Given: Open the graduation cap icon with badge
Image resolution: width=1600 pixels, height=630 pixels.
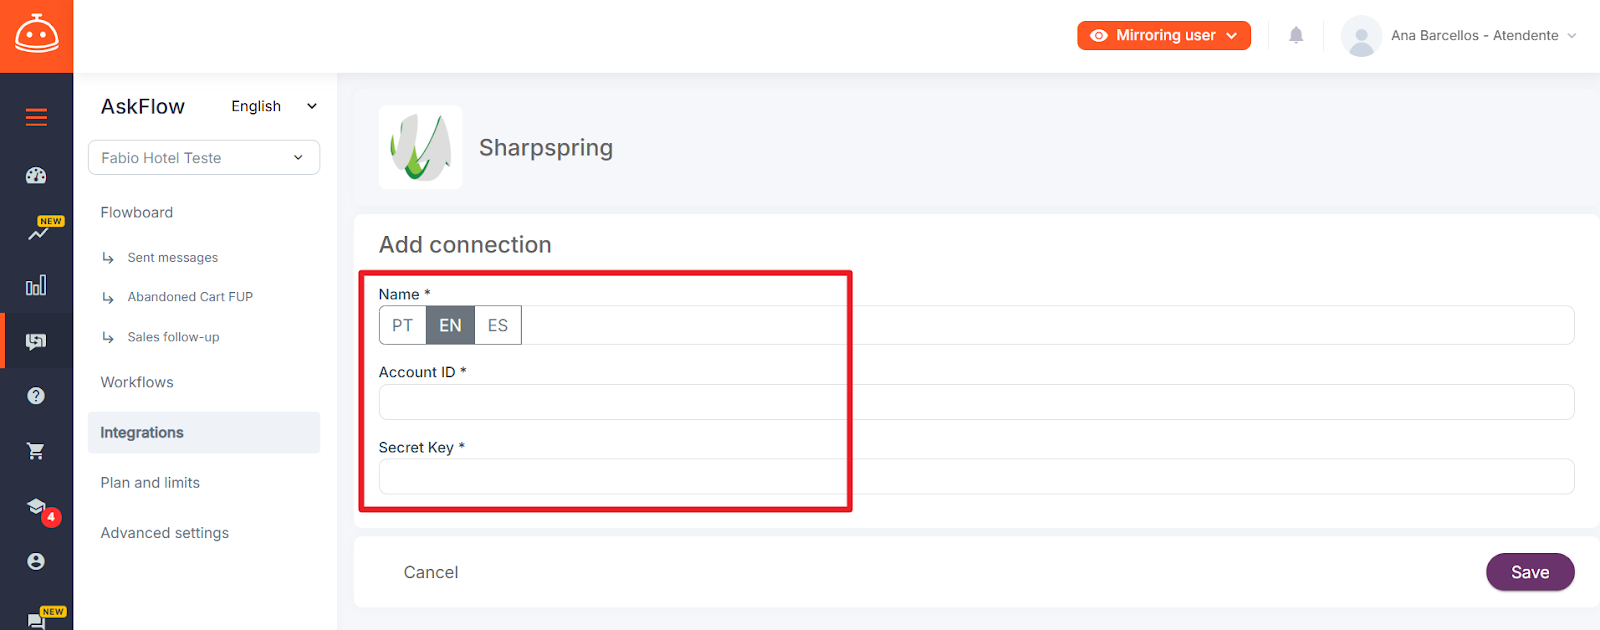Looking at the screenshot, I should tap(37, 507).
